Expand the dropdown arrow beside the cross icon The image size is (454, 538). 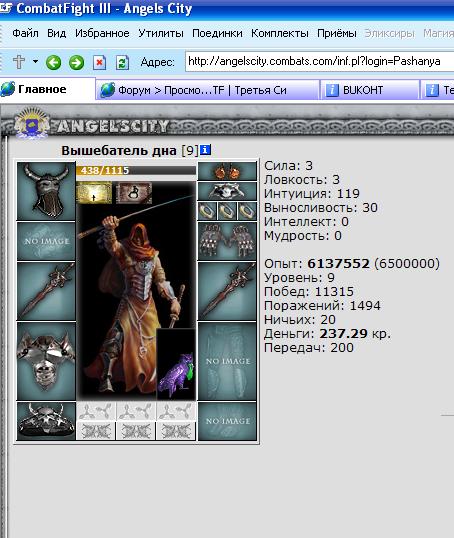click(x=35, y=62)
